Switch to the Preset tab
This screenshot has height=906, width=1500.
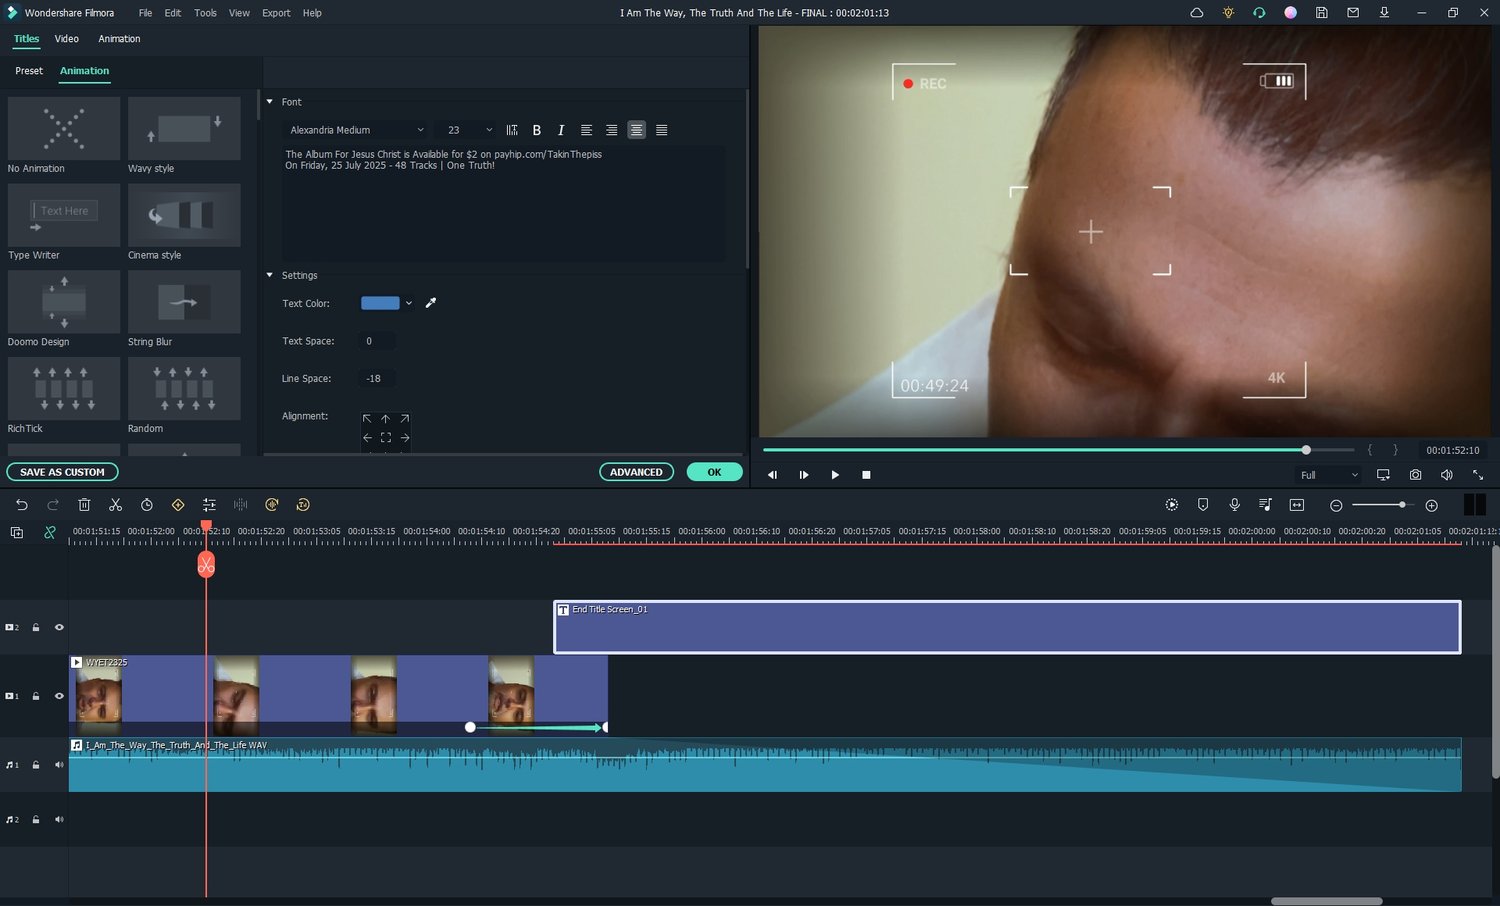[29, 71]
